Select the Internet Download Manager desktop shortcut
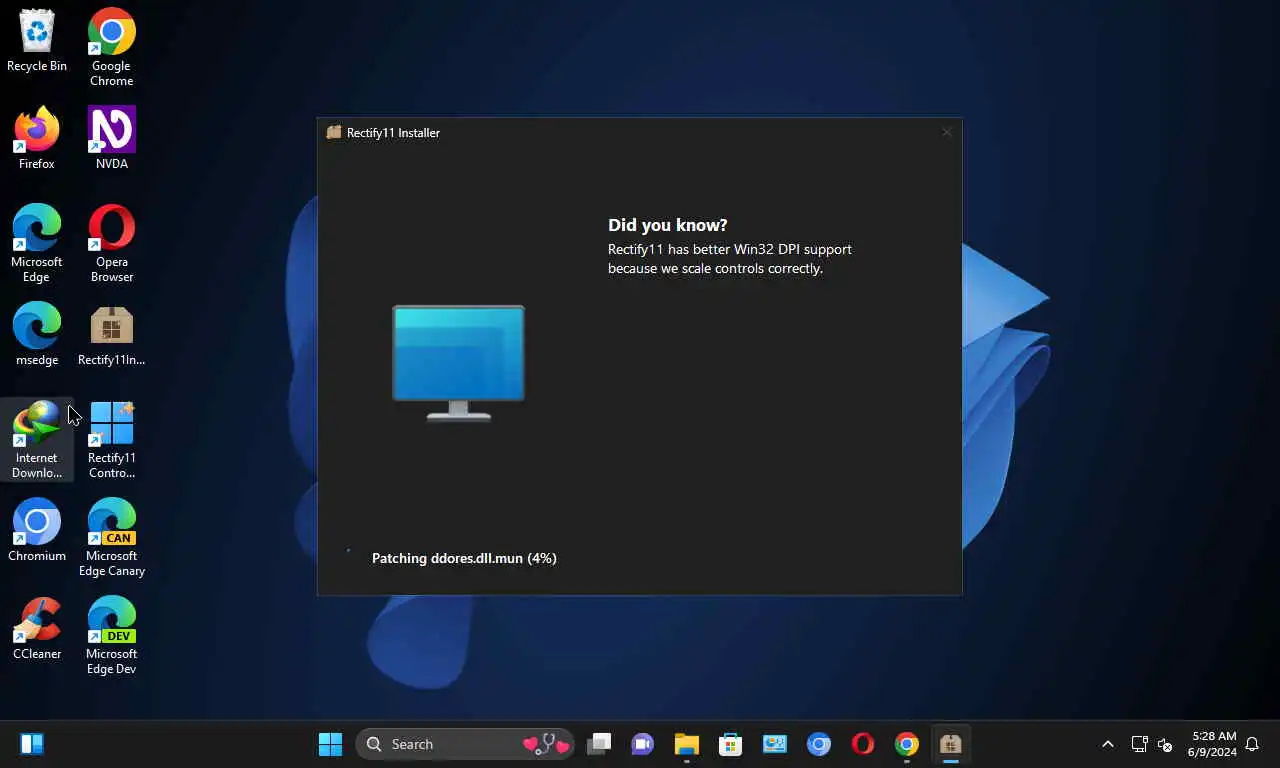This screenshot has height=768, width=1280. tap(37, 439)
